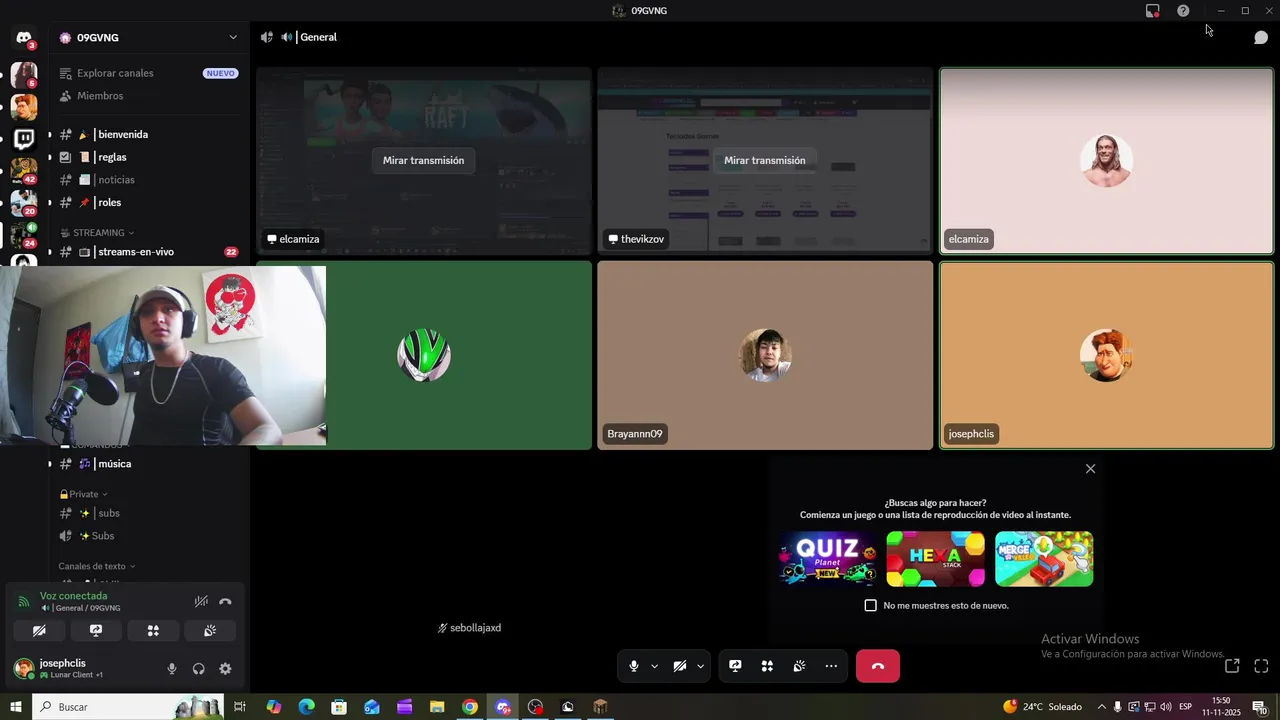Open the reglas channel
1280x720 pixels.
point(148,157)
